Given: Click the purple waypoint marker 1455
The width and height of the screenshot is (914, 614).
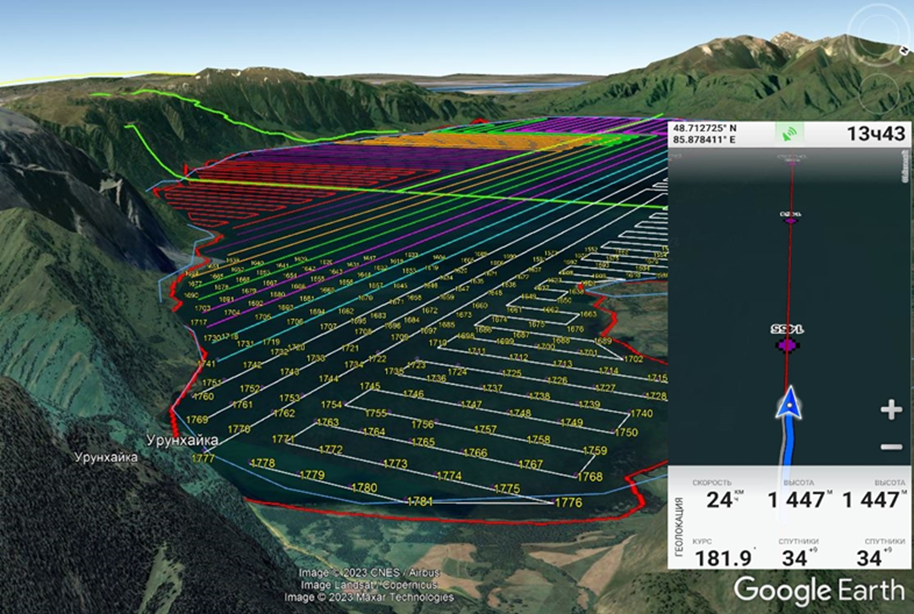Looking at the screenshot, I should pyautogui.click(x=787, y=345).
